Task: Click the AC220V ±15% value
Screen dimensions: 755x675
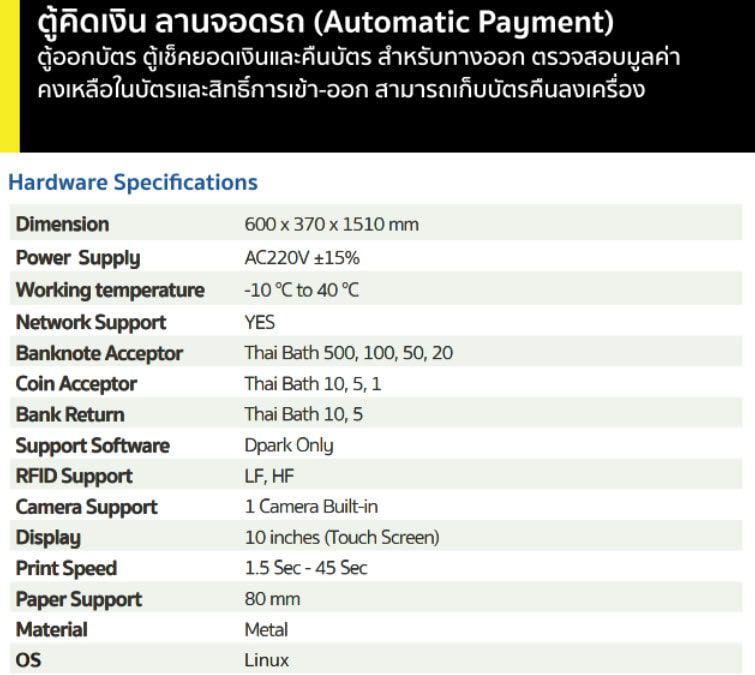Action: pyautogui.click(x=302, y=258)
